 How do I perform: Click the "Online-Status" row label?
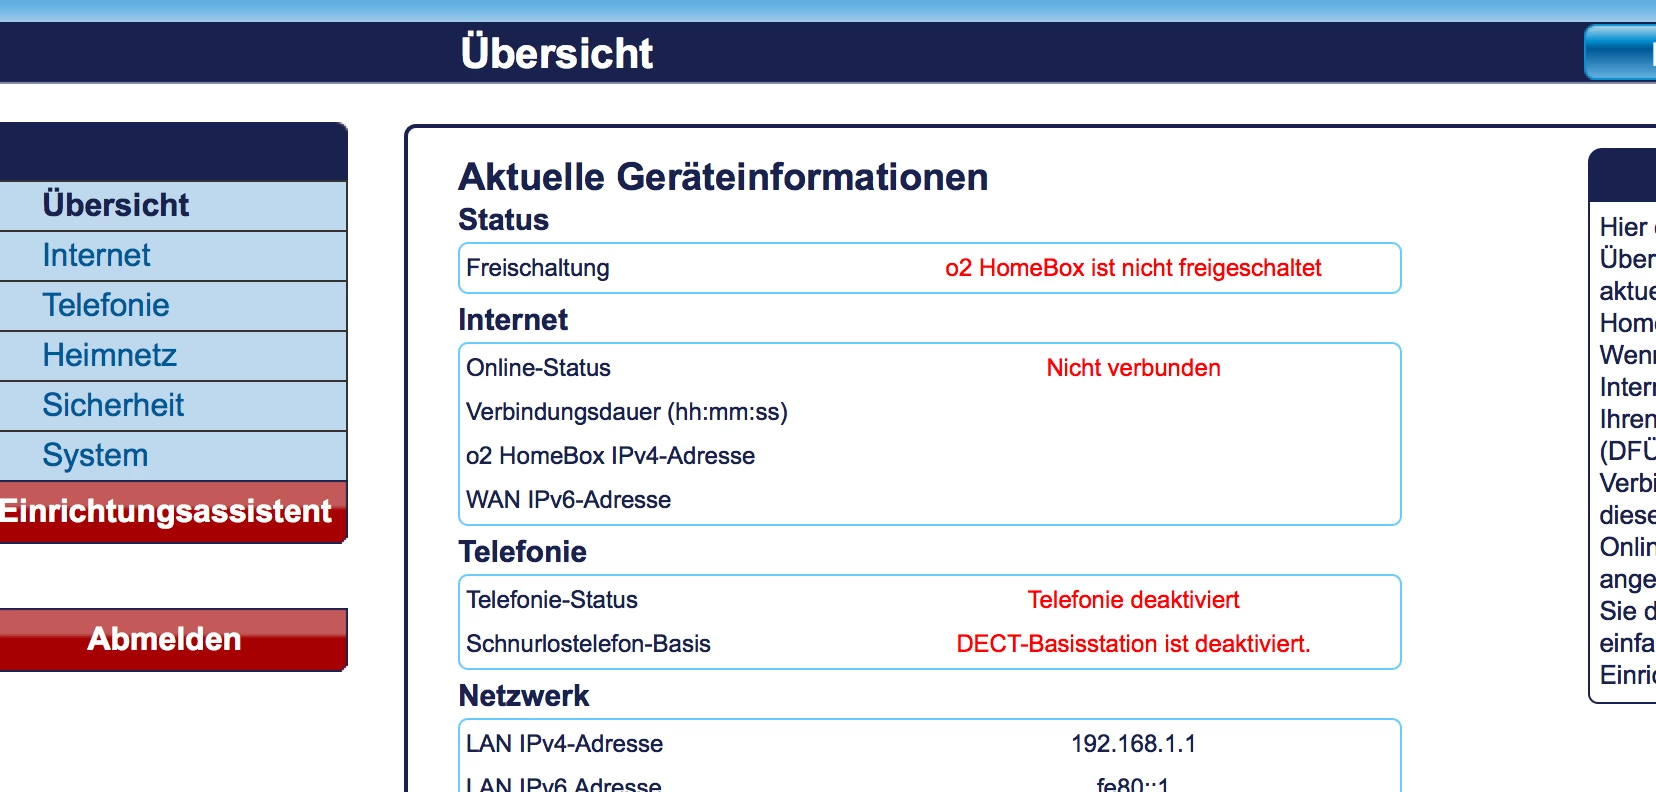pyautogui.click(x=538, y=368)
